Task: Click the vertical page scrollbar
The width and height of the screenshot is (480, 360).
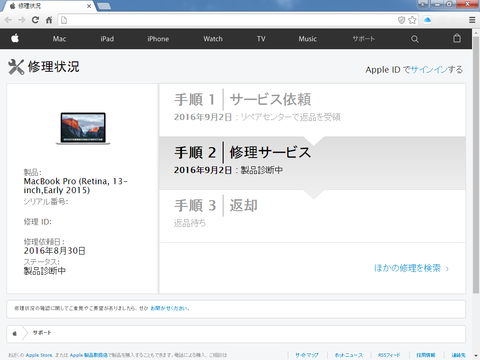Action: point(476,165)
